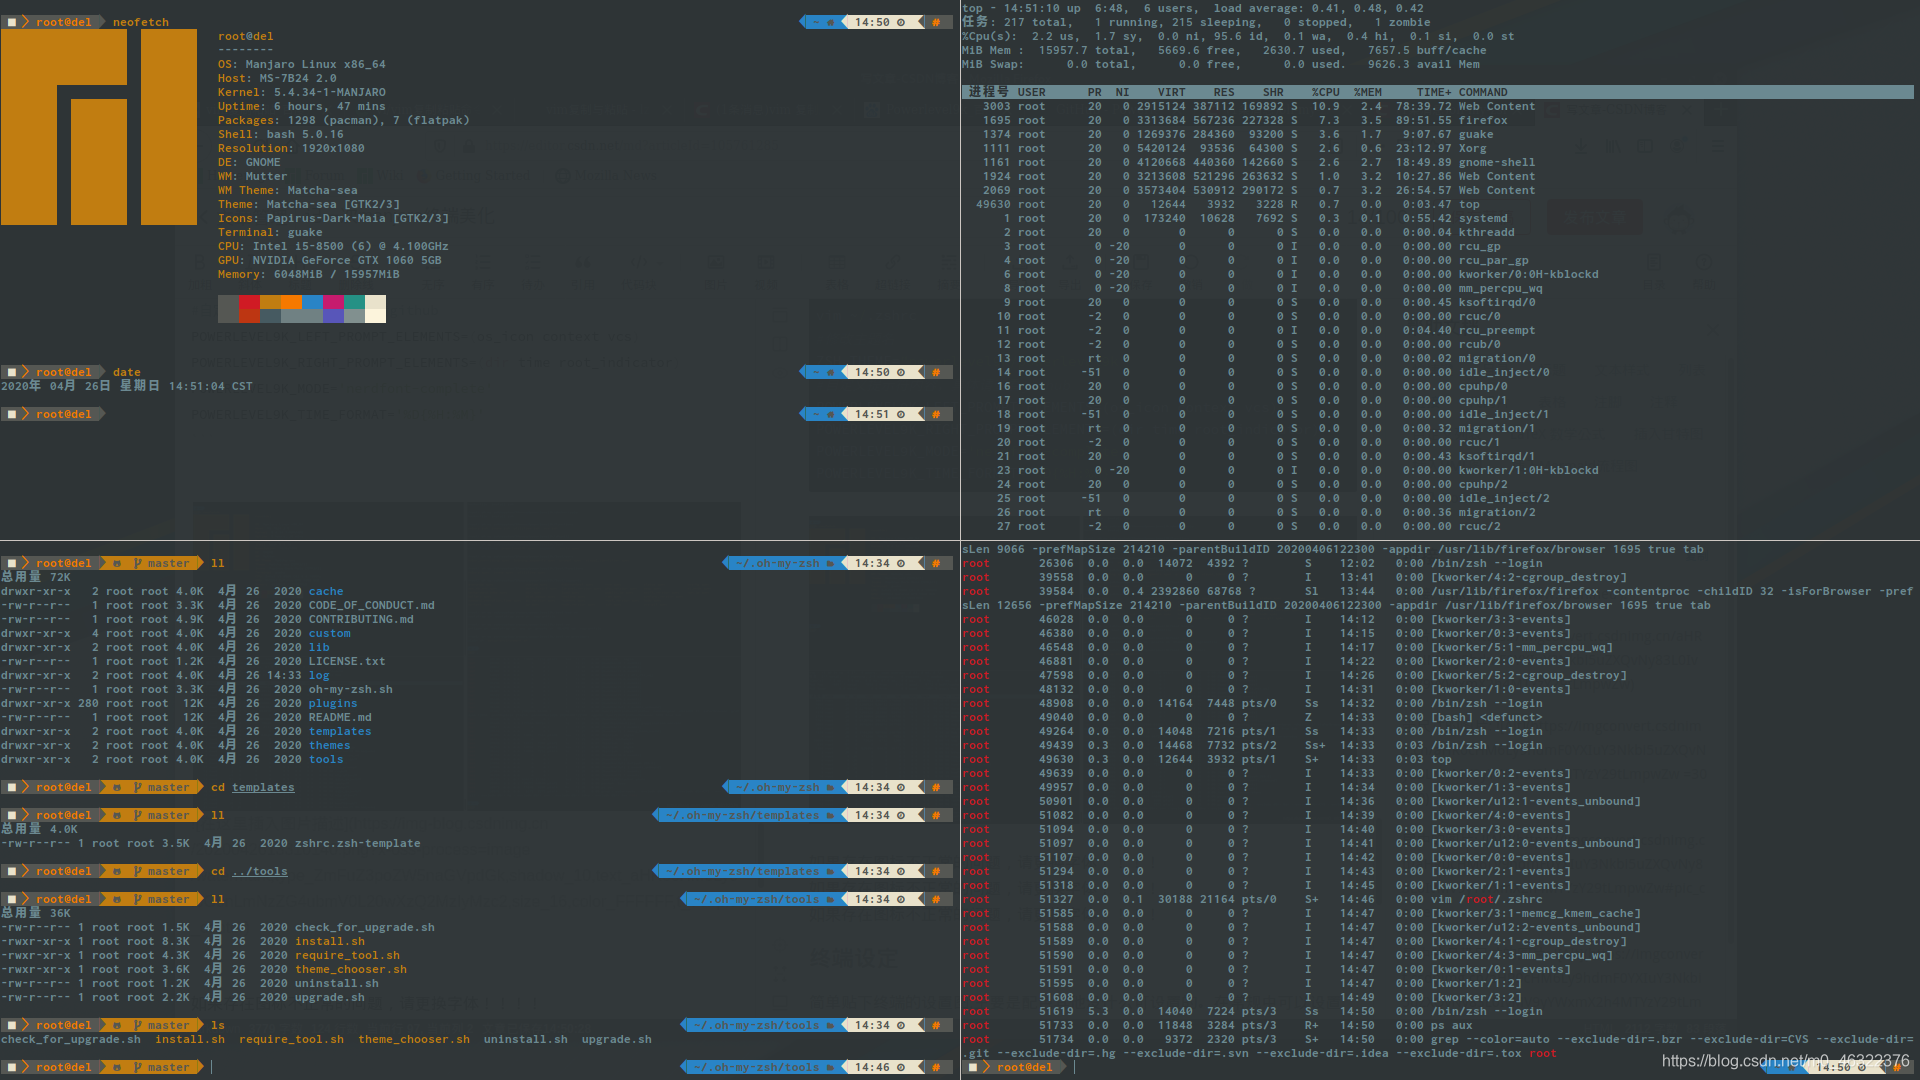Click the 'Terminal: guake' line

270,232
